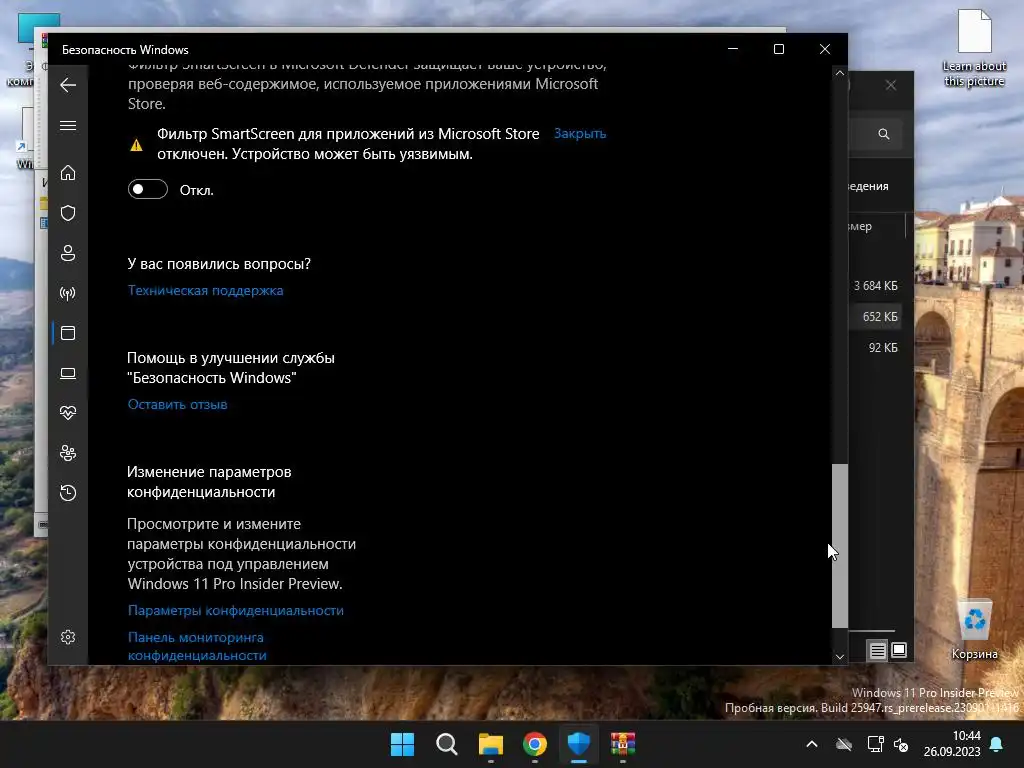This screenshot has height=768, width=1024.
Task: Dismiss warning via Закрыть link
Action: 580,133
